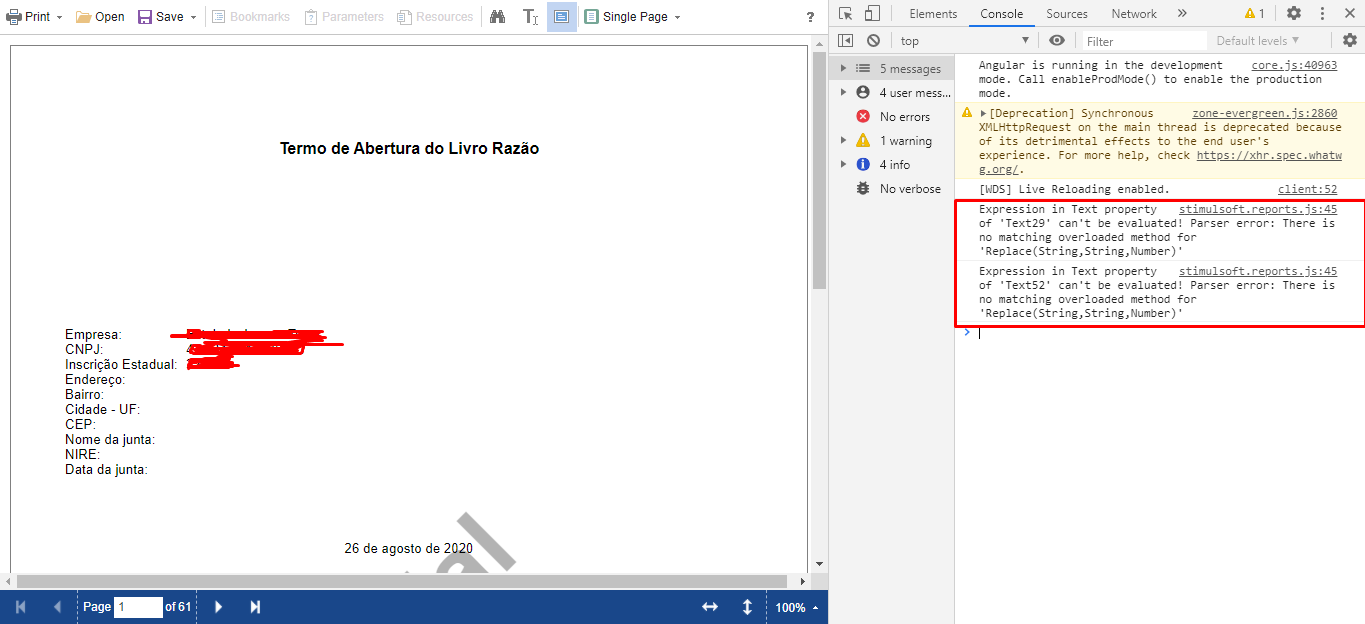Viewport: 1365px width, 624px height.
Task: Expand the 1 warning group
Action: click(843, 141)
